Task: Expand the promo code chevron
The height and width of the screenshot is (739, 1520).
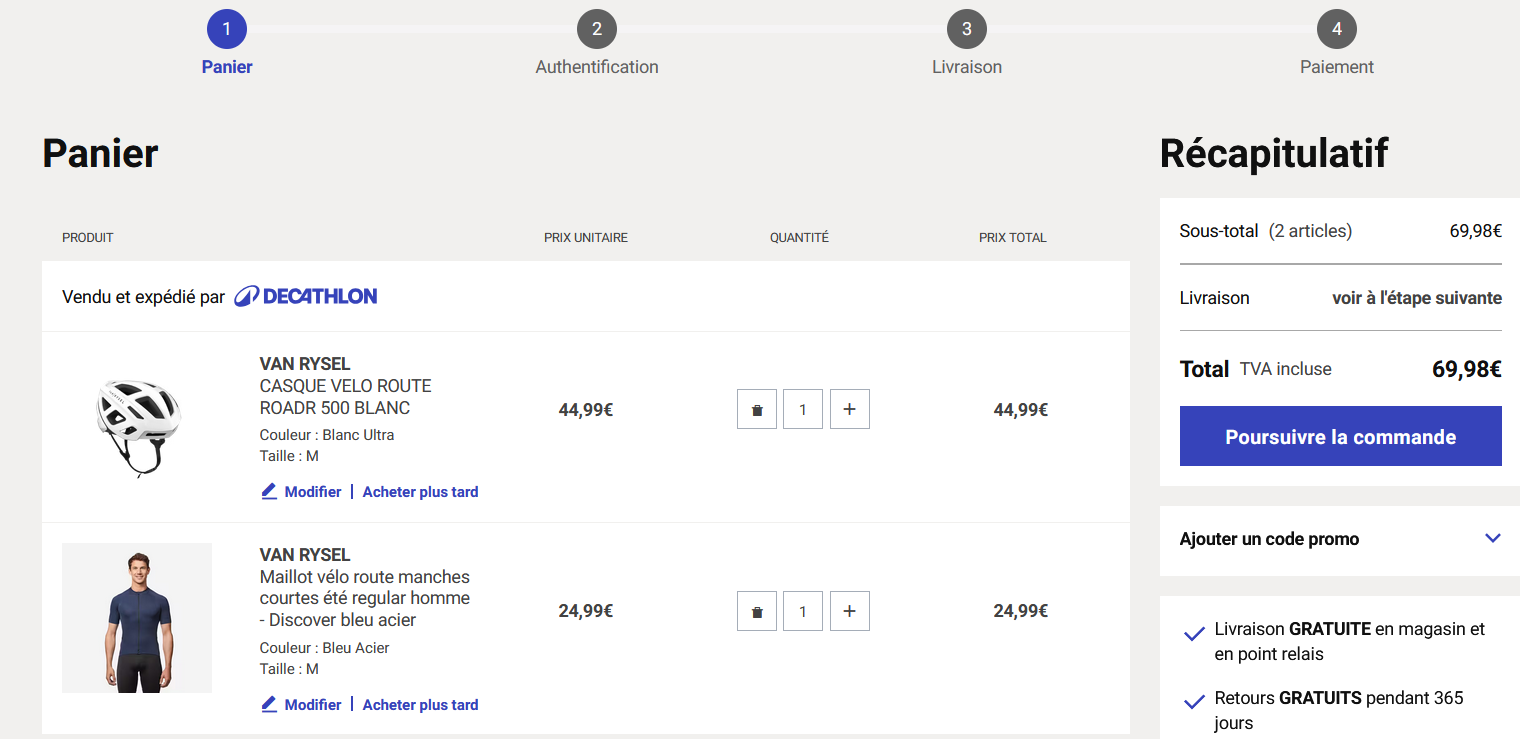Action: coord(1492,538)
